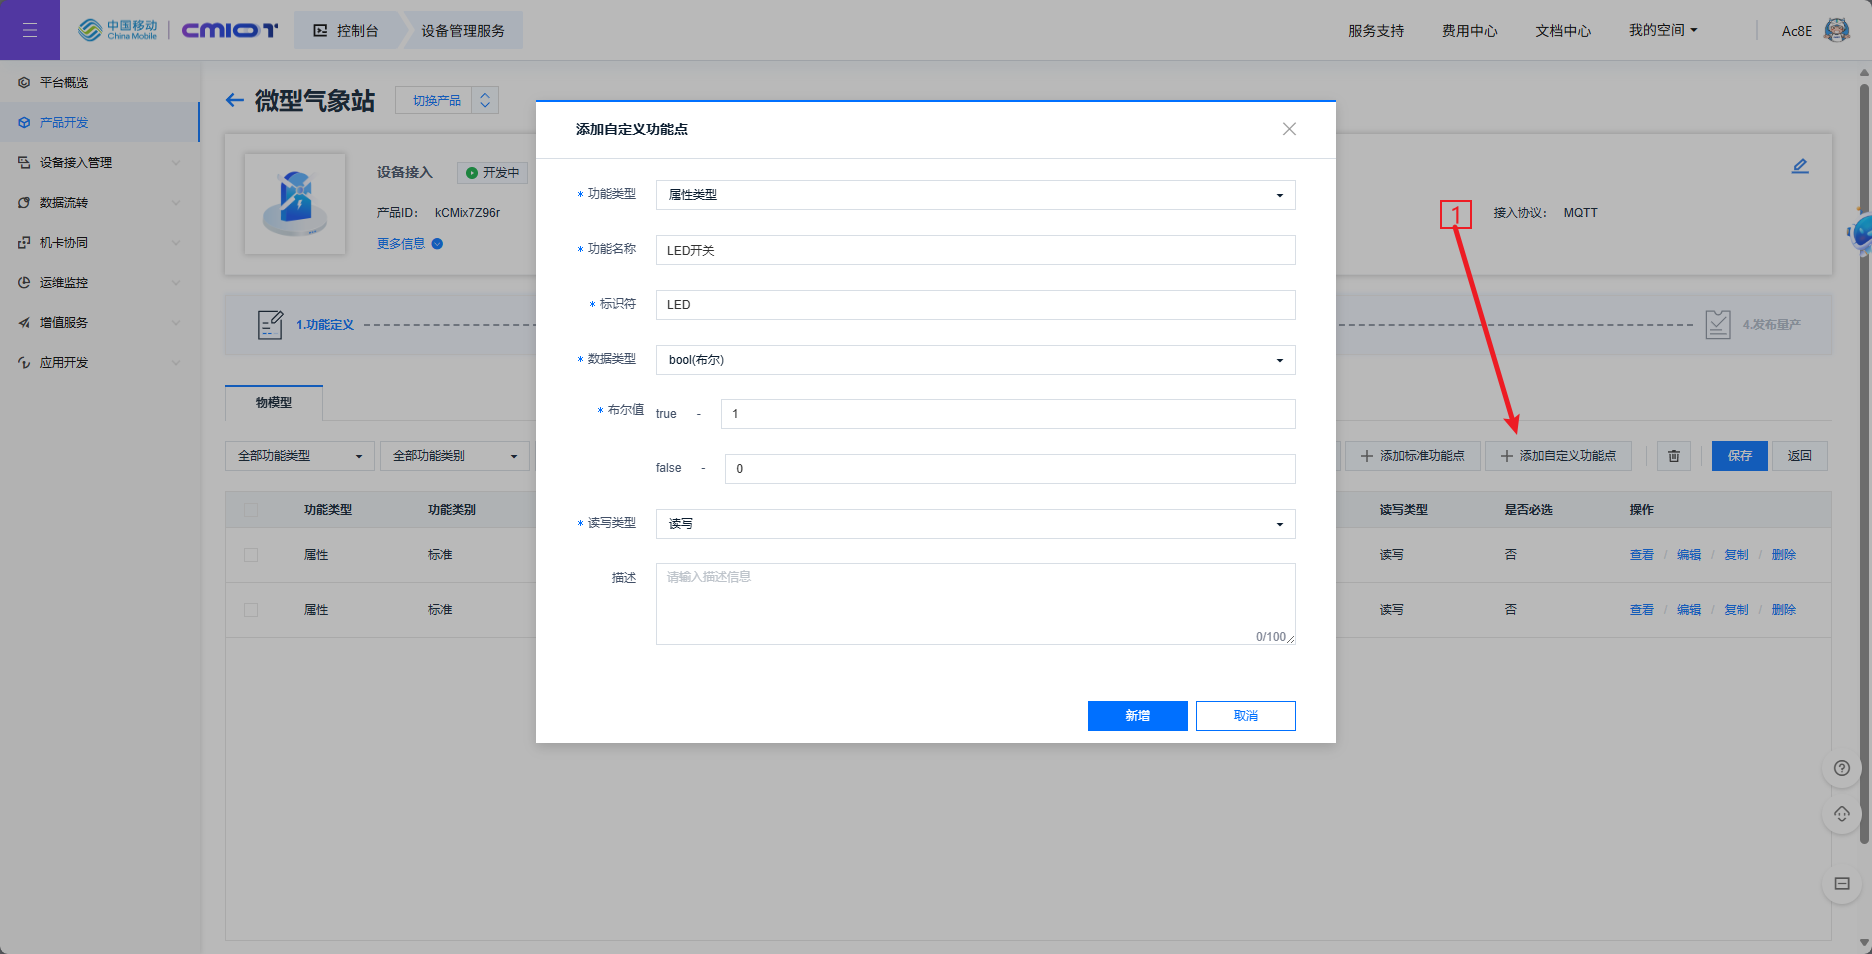Click 编辑 in the first table row

click(1689, 555)
